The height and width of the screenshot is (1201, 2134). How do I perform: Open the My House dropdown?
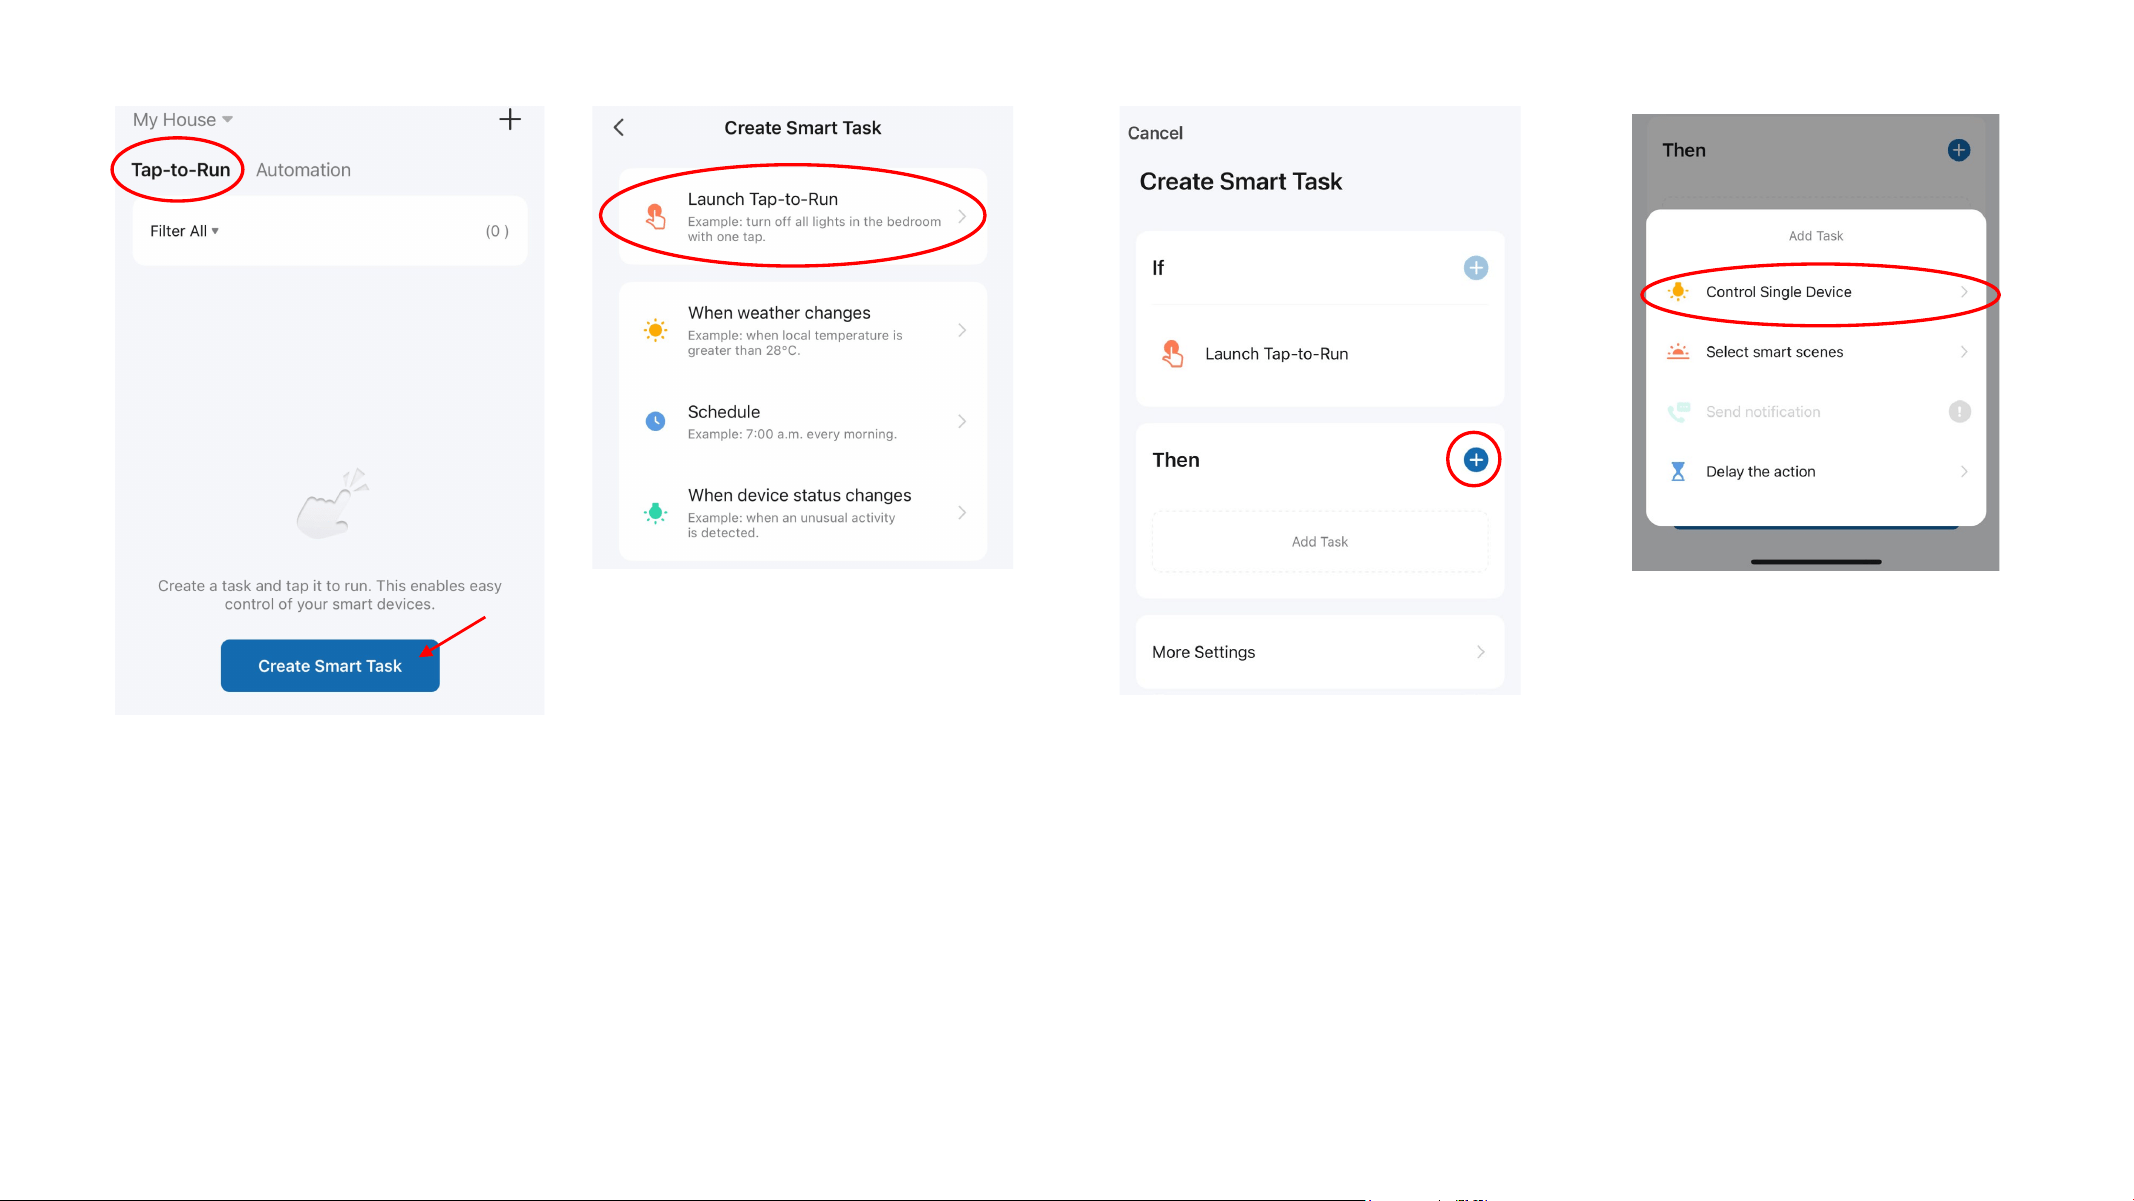tap(183, 120)
